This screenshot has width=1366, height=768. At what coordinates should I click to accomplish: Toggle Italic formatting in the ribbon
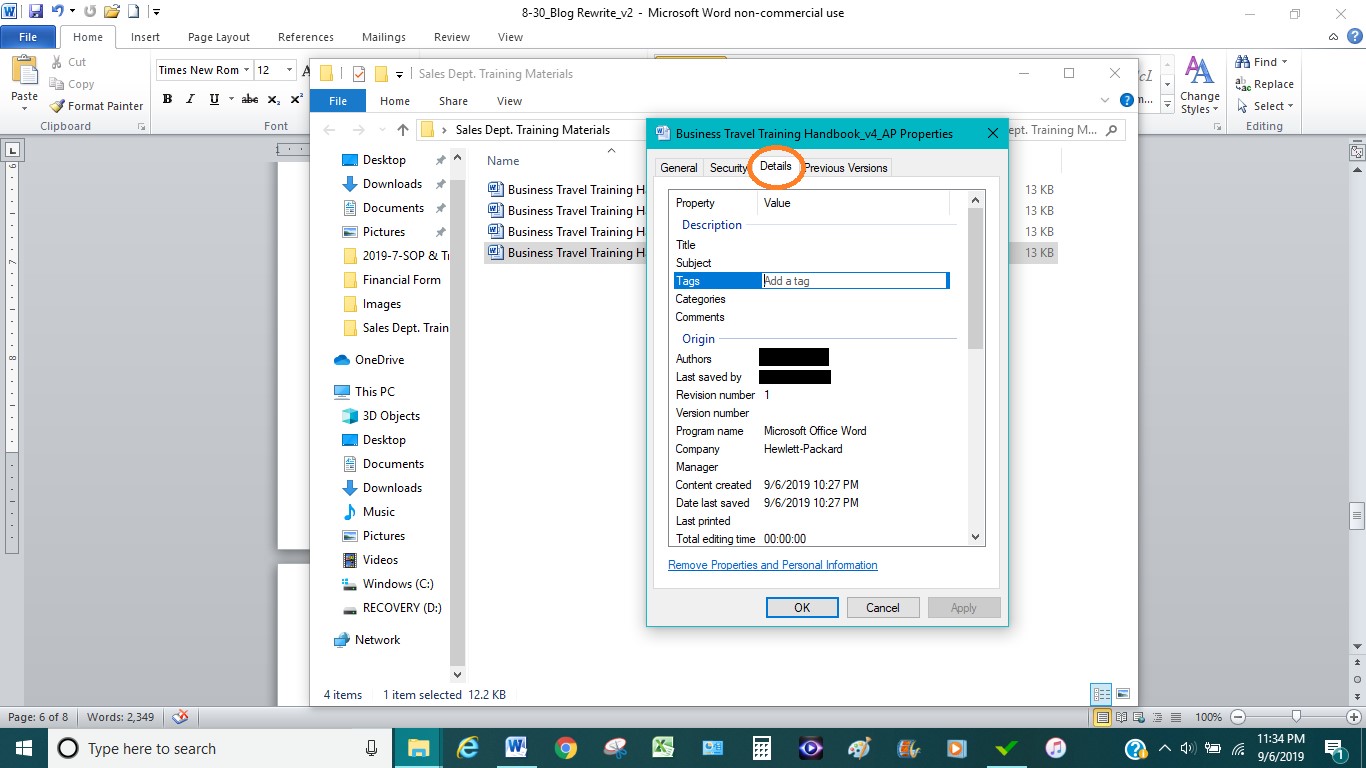[190, 99]
